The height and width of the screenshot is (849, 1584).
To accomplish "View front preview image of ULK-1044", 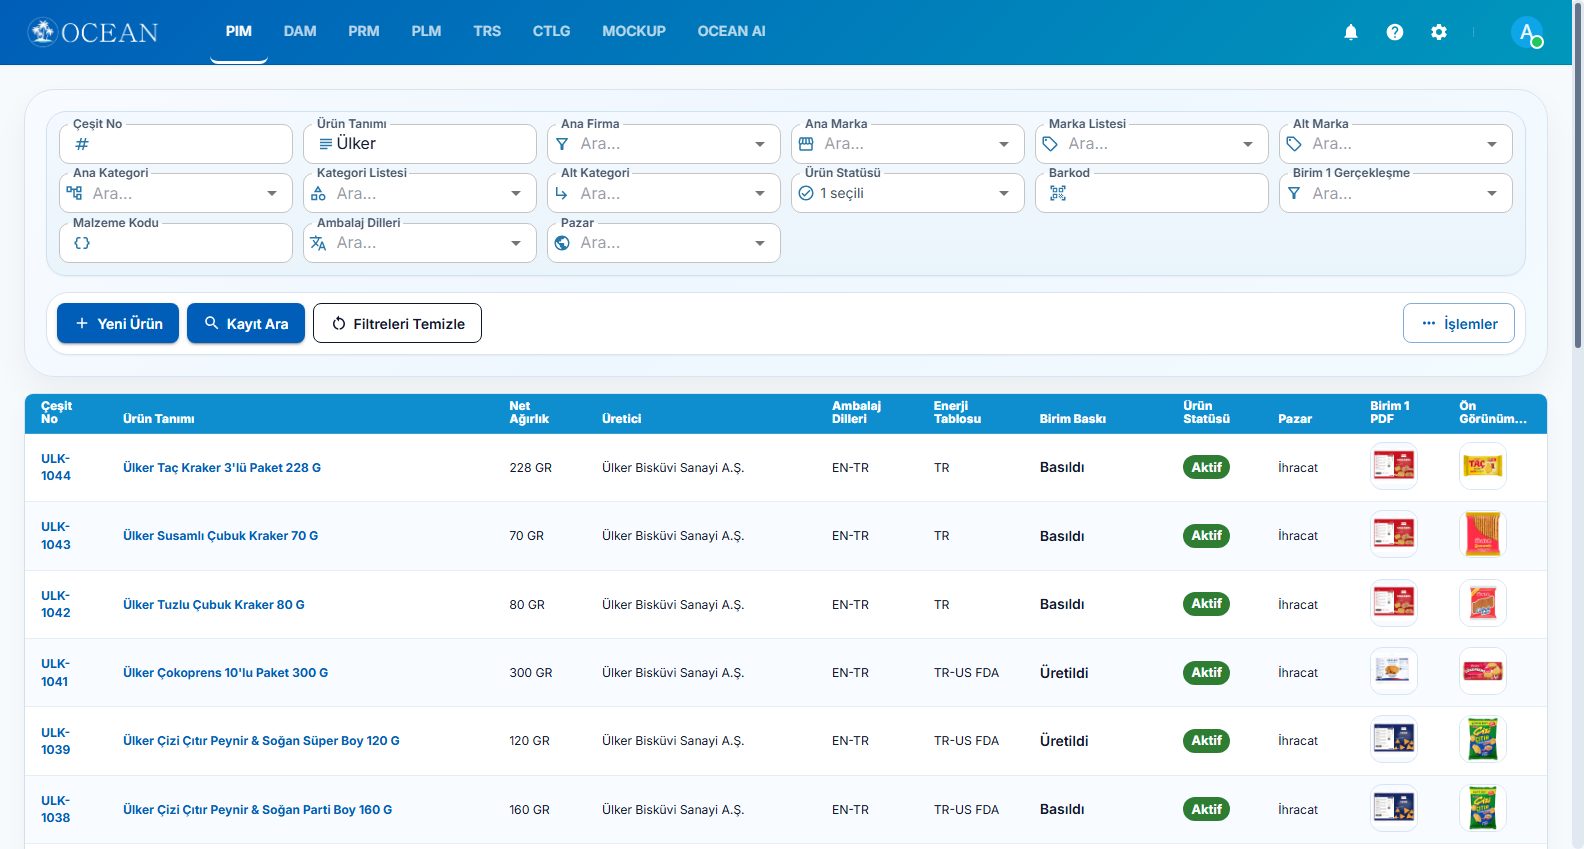I will 1482,466.
